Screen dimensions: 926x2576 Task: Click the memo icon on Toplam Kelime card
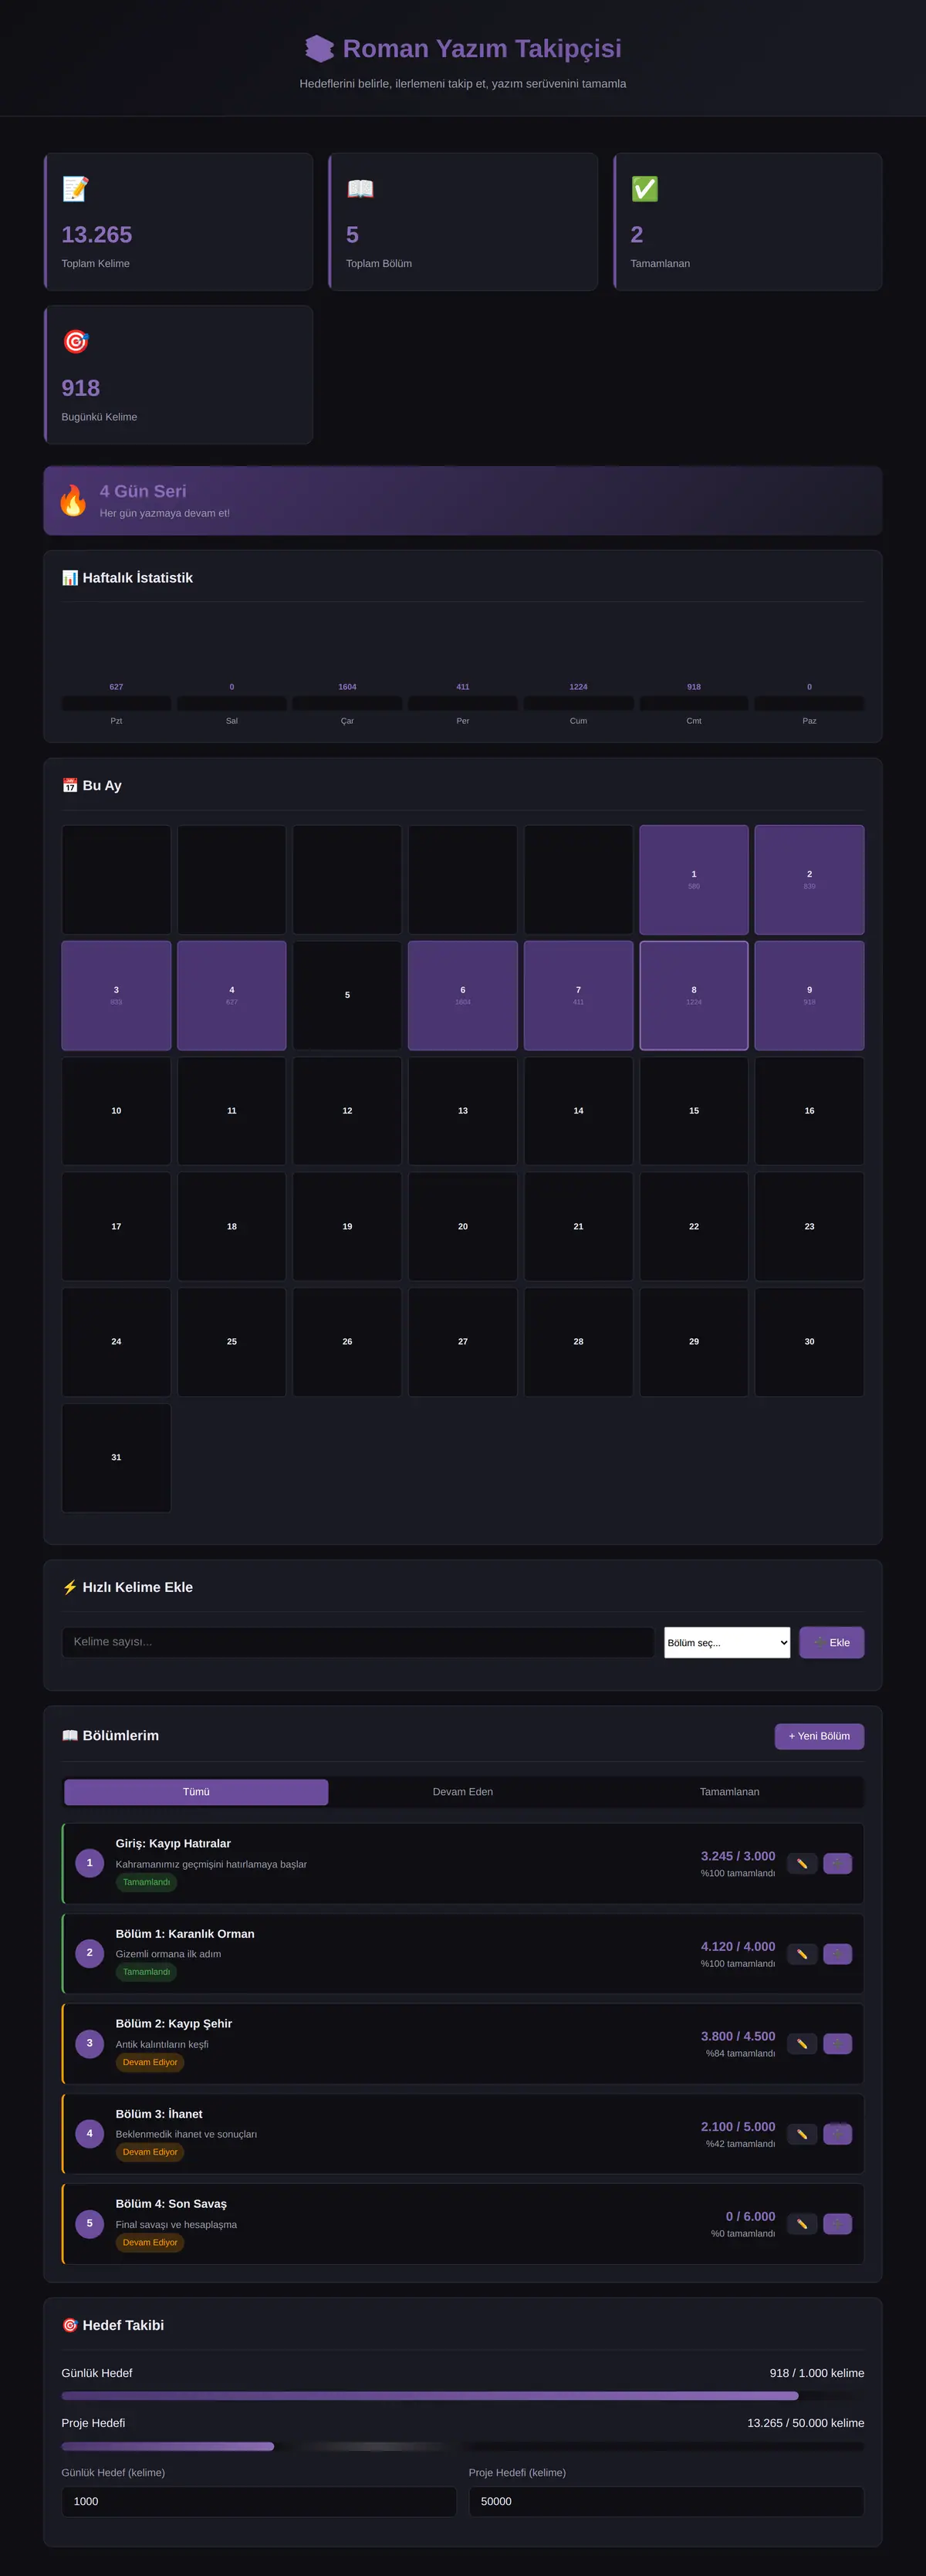pyautogui.click(x=76, y=189)
